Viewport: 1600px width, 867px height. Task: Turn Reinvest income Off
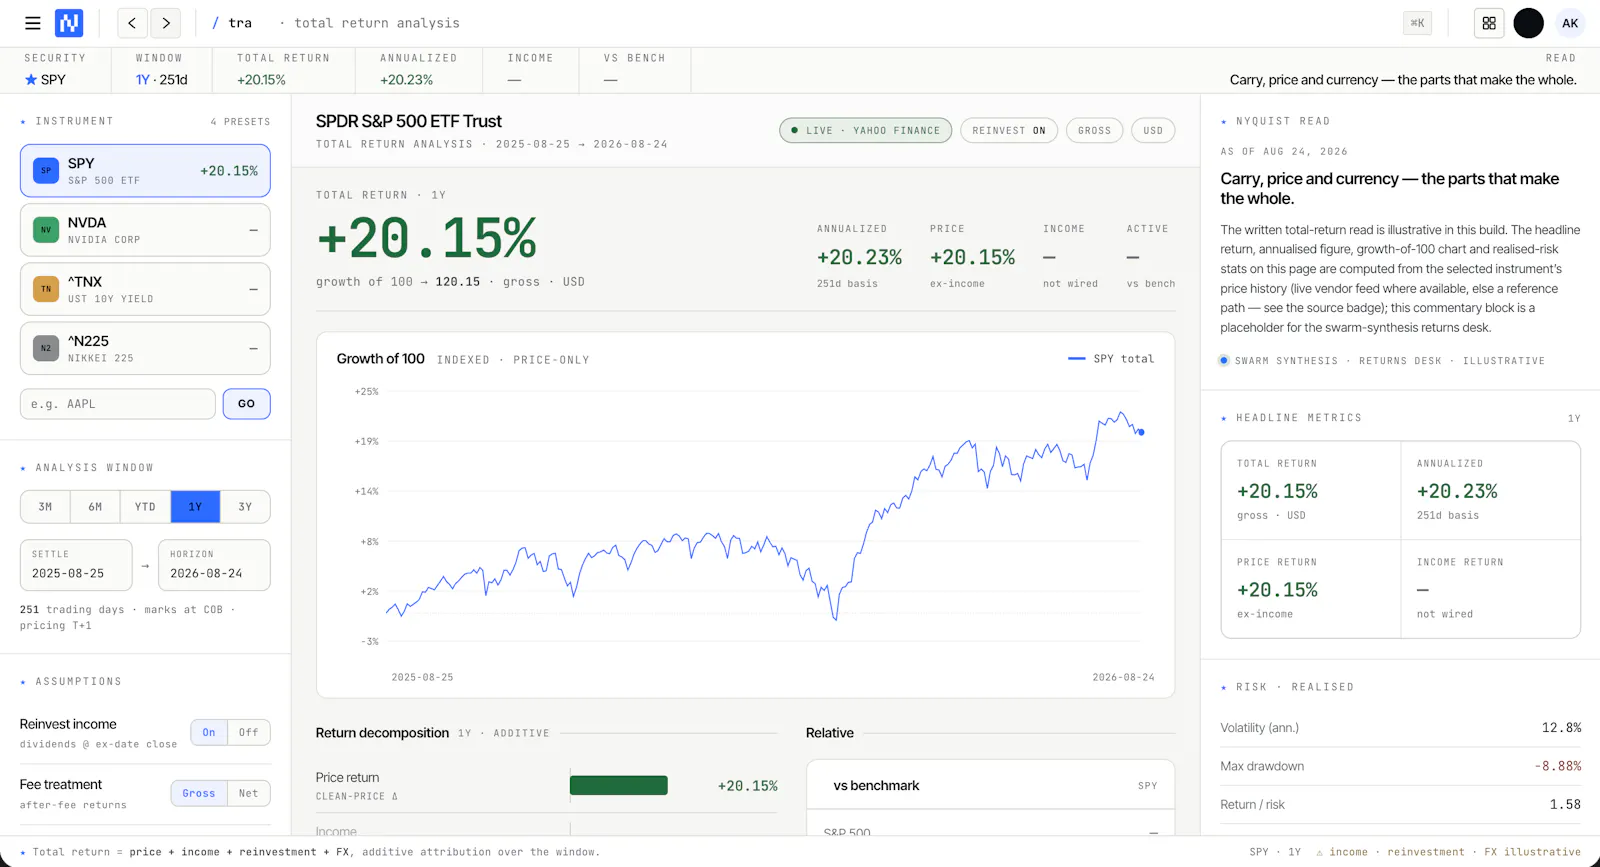(x=249, y=733)
